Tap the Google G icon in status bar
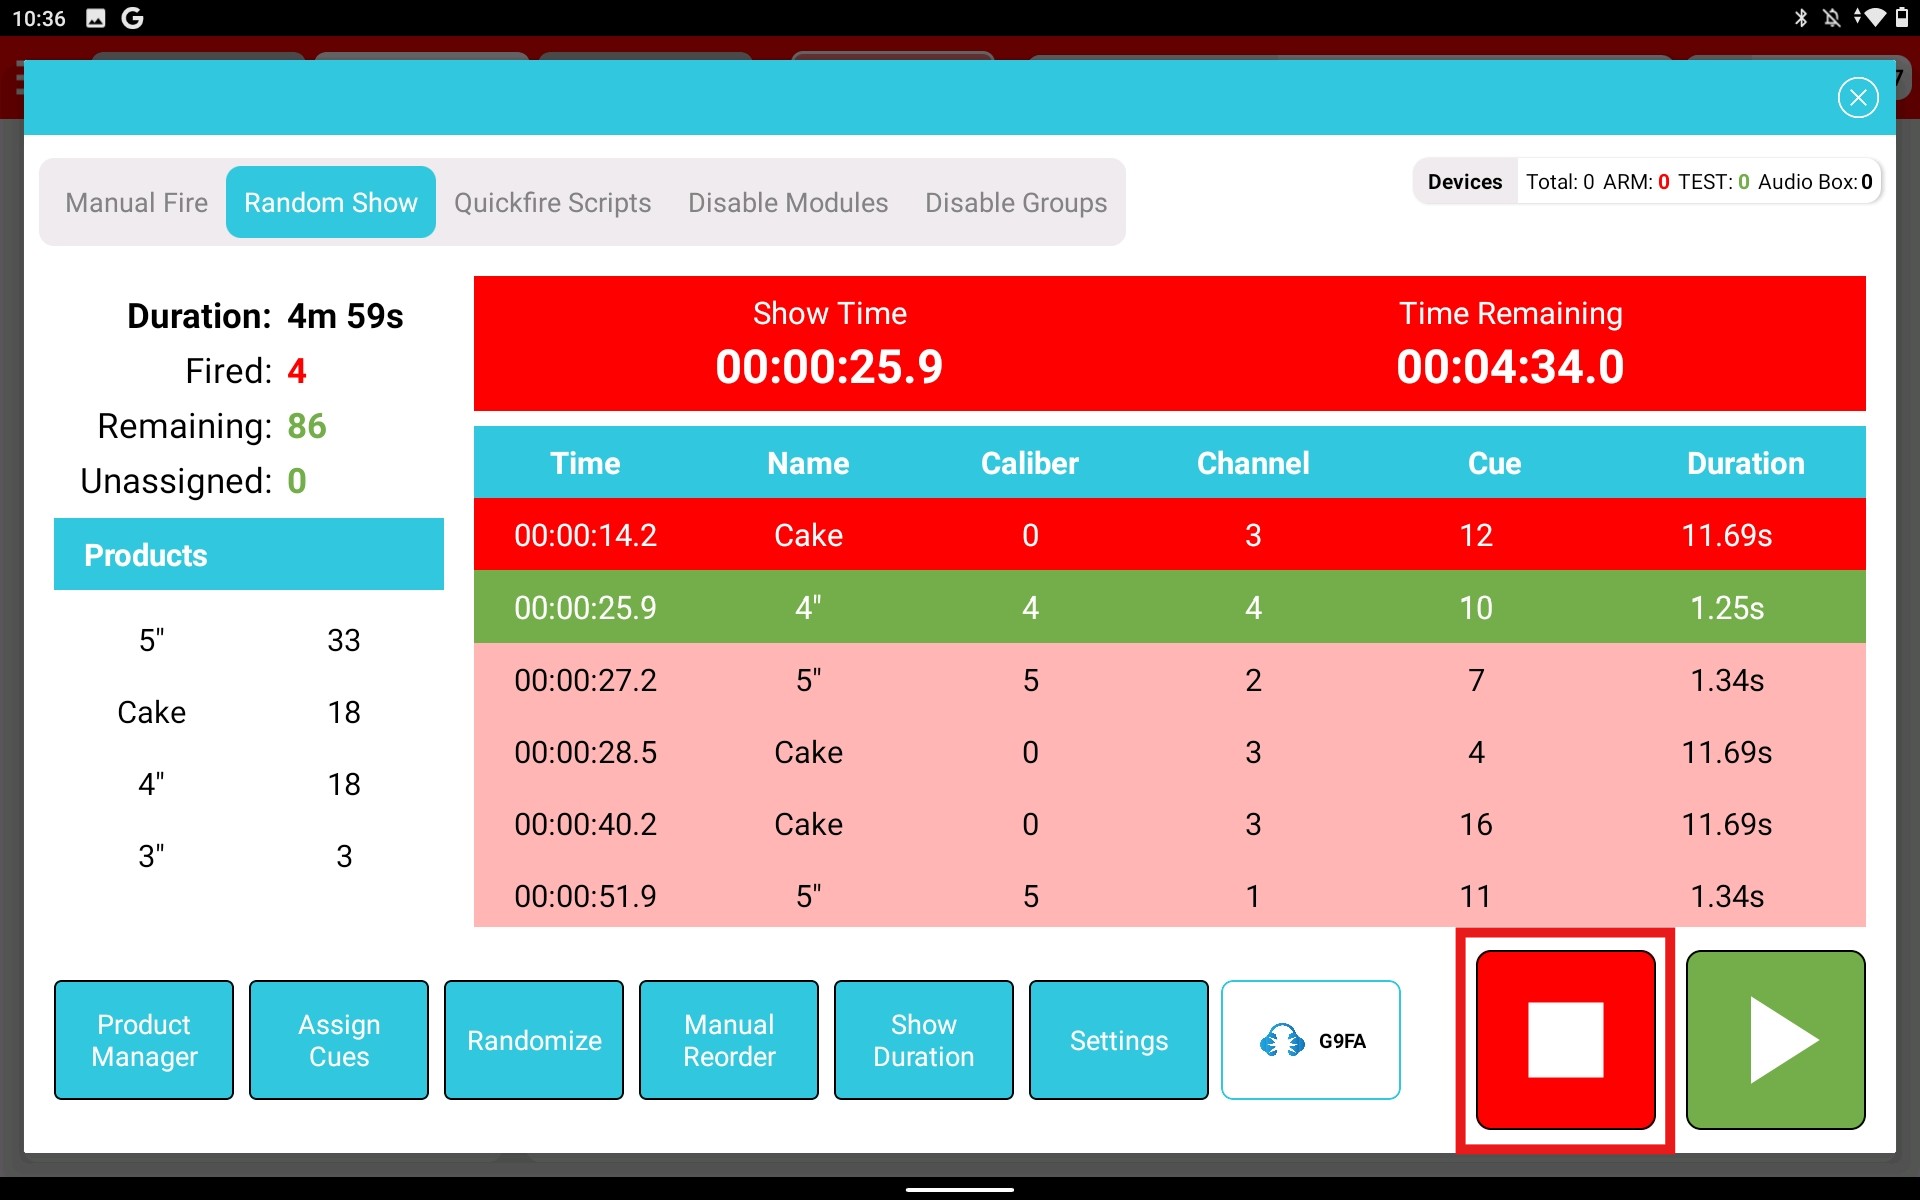 tap(132, 18)
